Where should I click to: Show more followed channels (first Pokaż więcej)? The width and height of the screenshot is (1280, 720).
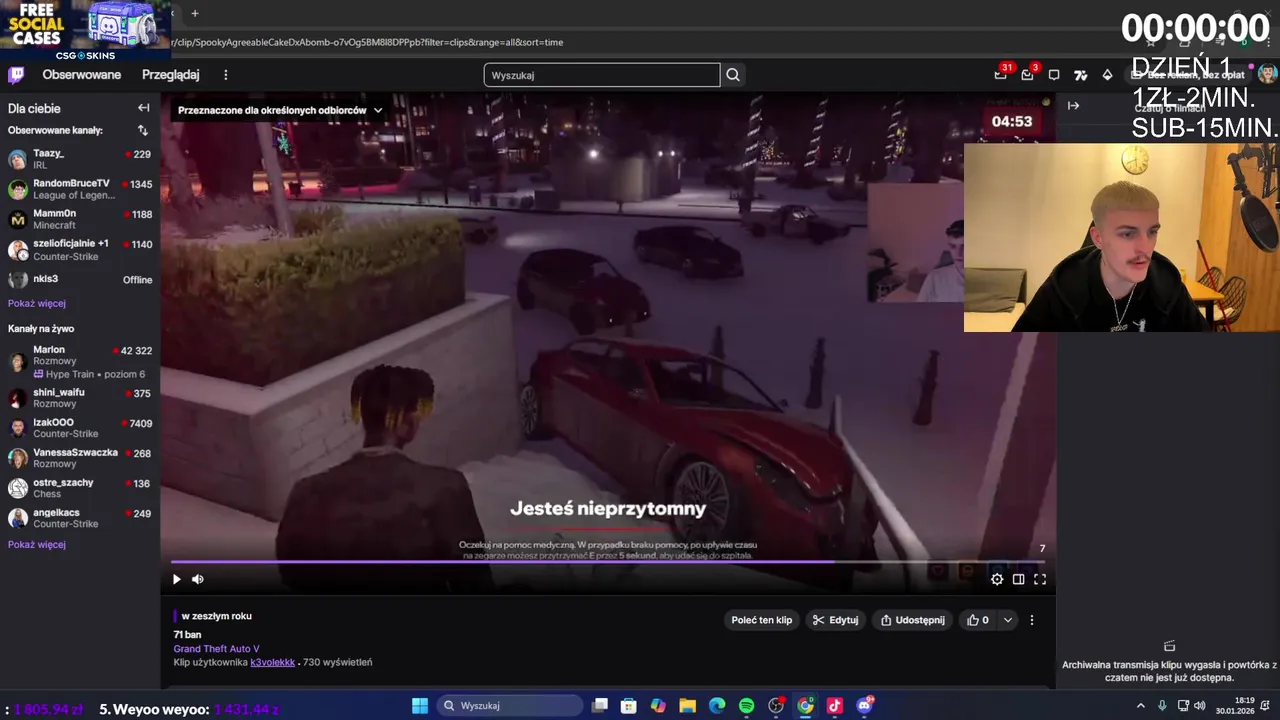[x=37, y=303]
